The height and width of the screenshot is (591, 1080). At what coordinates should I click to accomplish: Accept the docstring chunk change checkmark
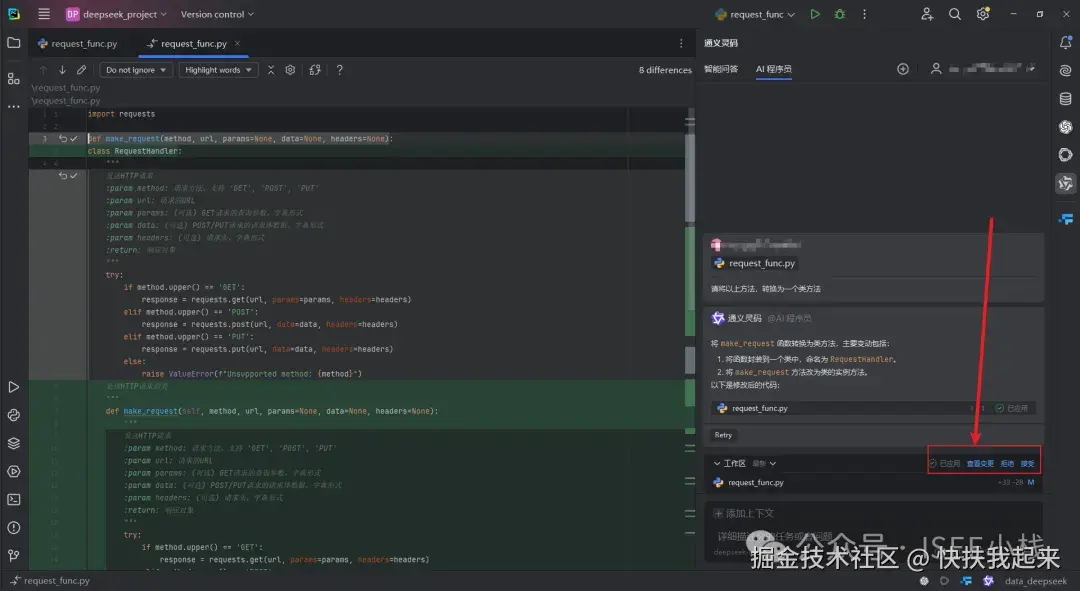point(74,176)
